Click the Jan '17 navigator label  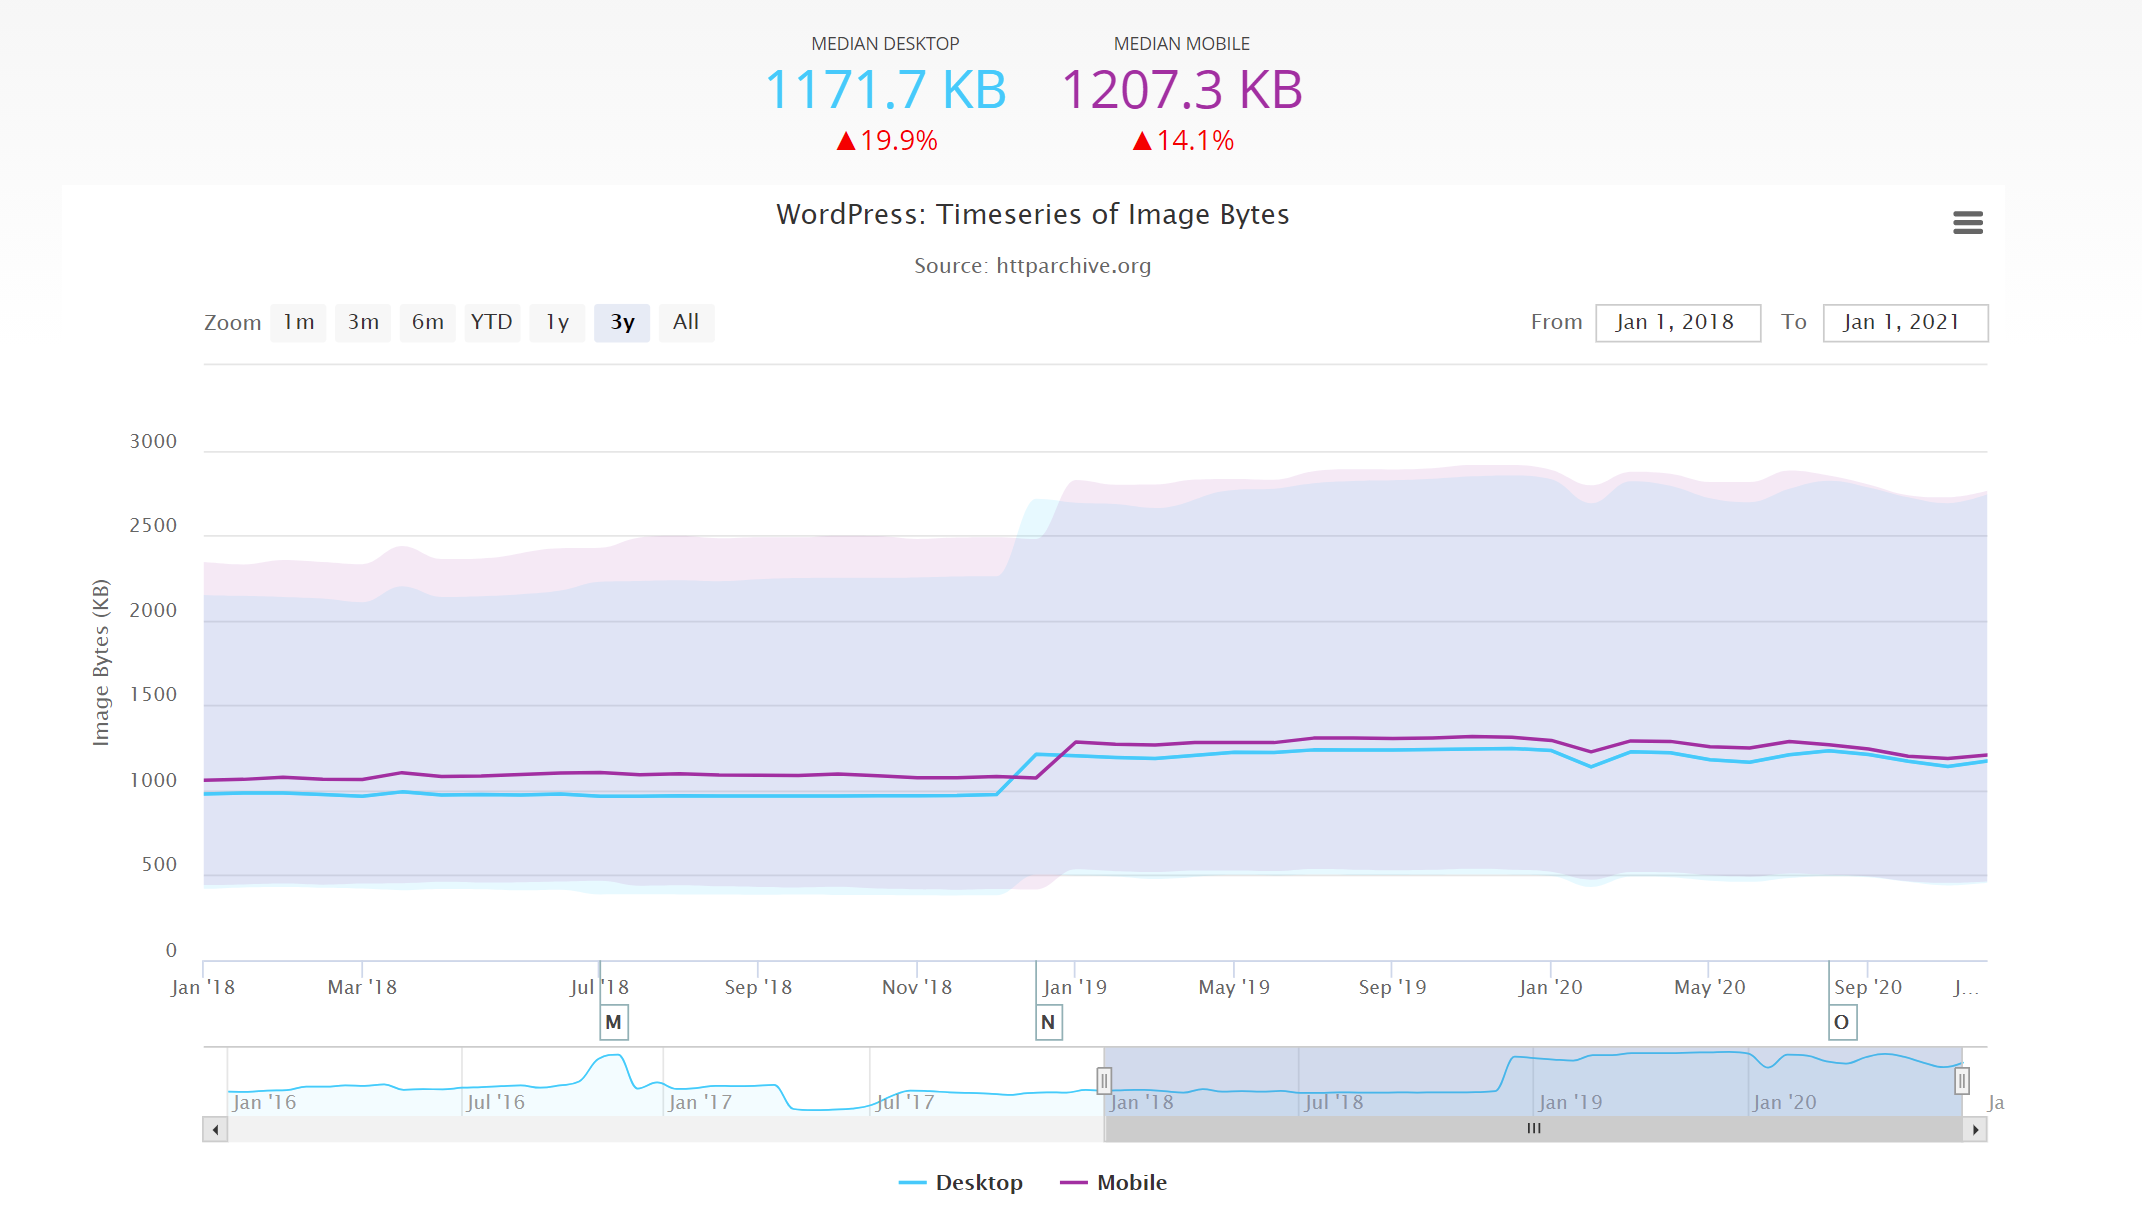click(700, 1102)
